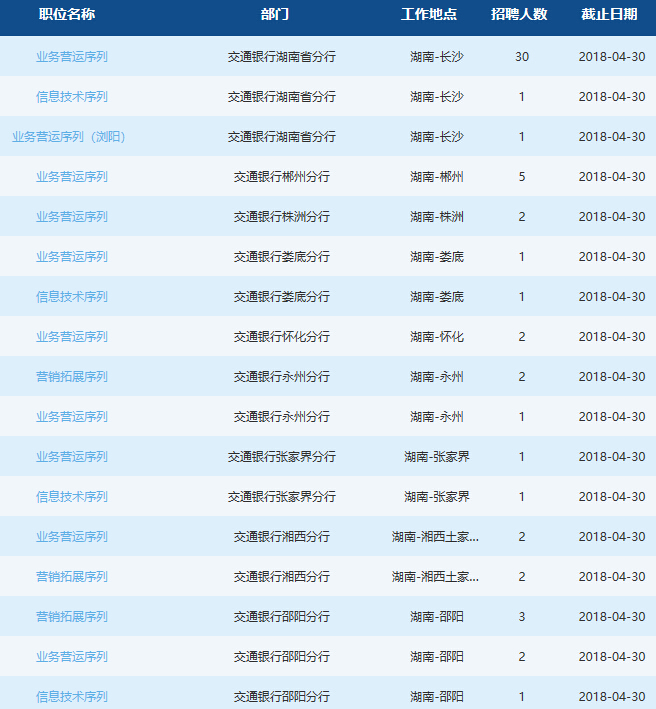Image resolution: width=656 pixels, height=709 pixels.
Task: Select 交通银行湘西分行 in the 营销拓展序列 row
Action: 282,577
